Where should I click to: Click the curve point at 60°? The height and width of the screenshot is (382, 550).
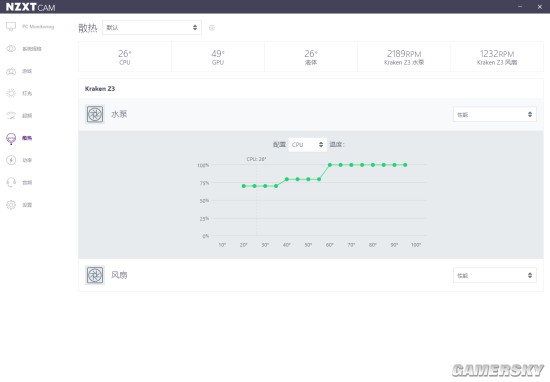(x=330, y=165)
